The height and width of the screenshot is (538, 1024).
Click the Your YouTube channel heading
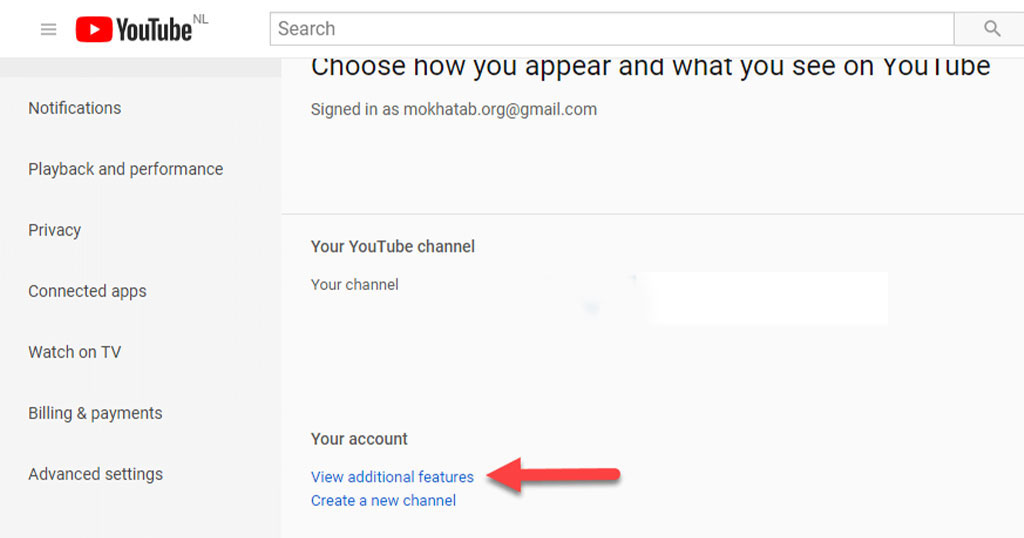coord(392,247)
